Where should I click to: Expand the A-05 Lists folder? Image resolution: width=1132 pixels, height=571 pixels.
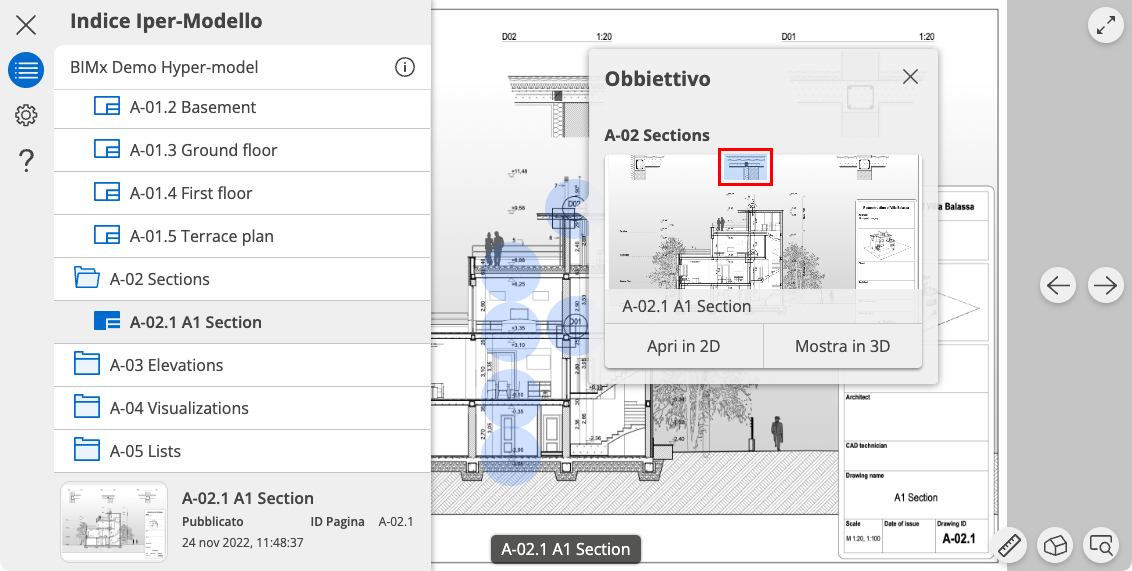click(145, 451)
